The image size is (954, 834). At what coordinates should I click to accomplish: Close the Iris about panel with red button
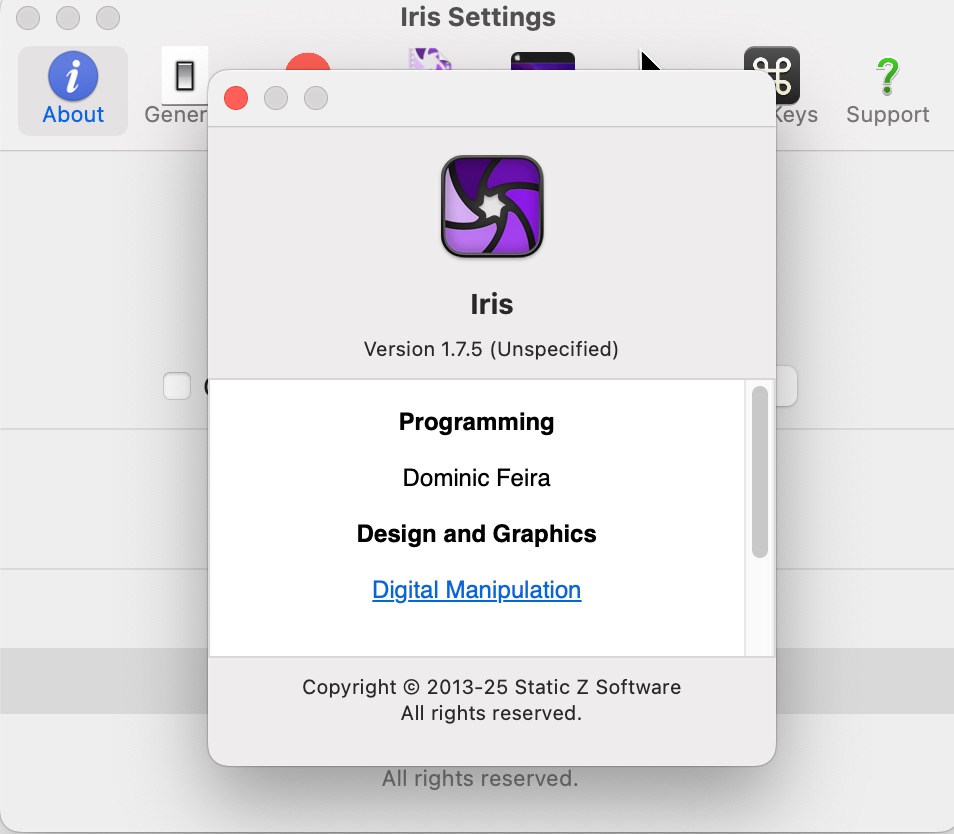[x=236, y=98]
